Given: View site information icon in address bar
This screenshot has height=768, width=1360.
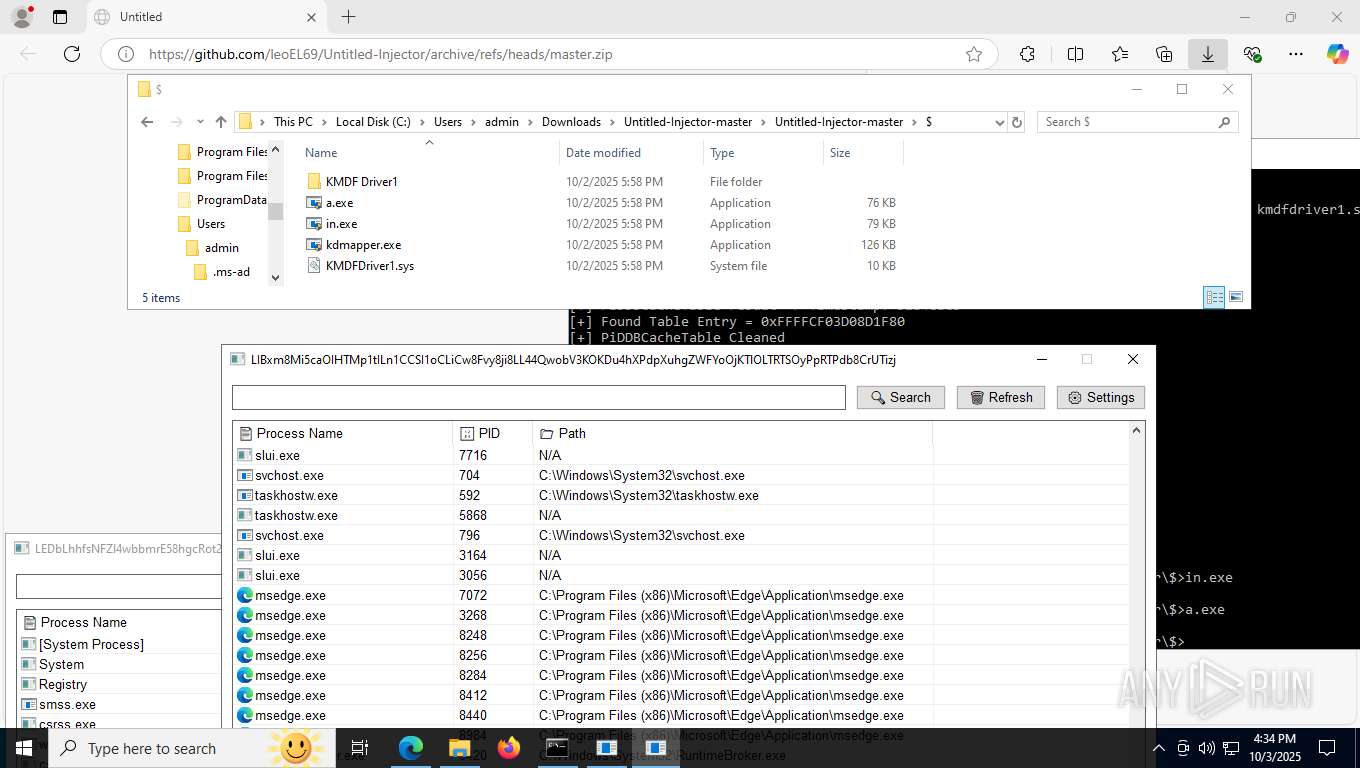Looking at the screenshot, I should (x=125, y=55).
